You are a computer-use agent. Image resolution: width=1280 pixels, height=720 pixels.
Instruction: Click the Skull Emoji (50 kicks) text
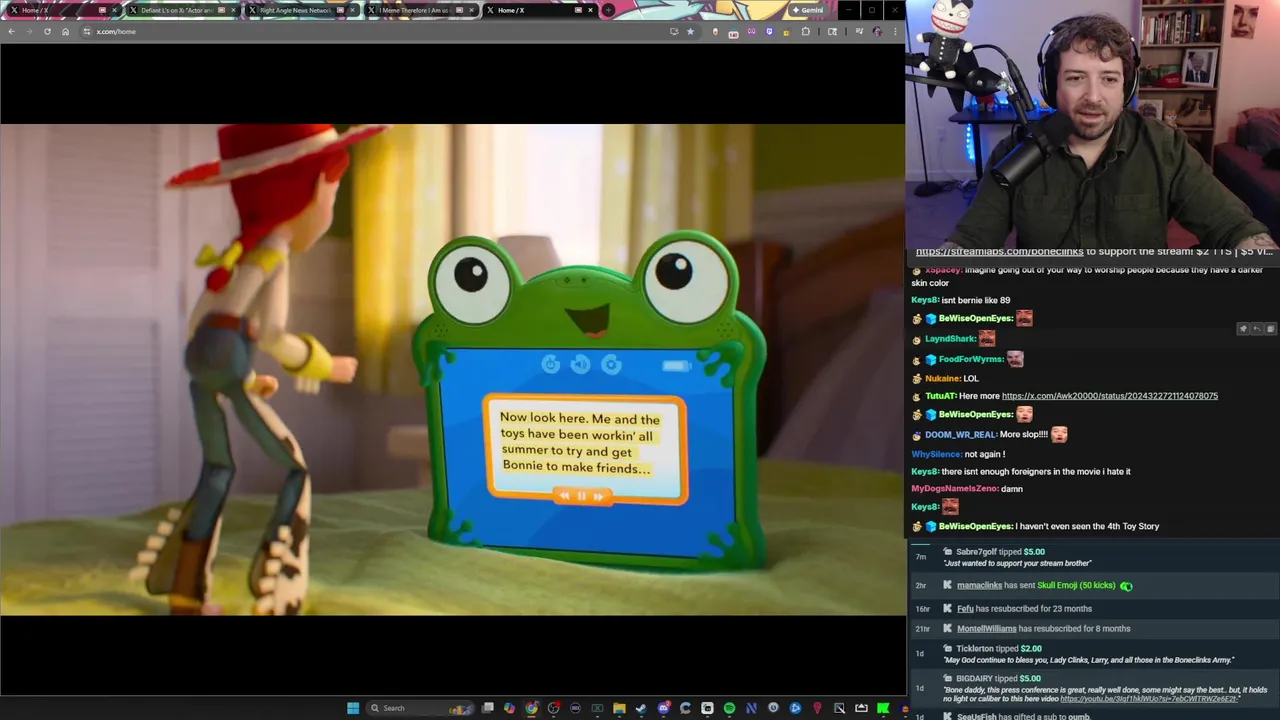(1076, 586)
